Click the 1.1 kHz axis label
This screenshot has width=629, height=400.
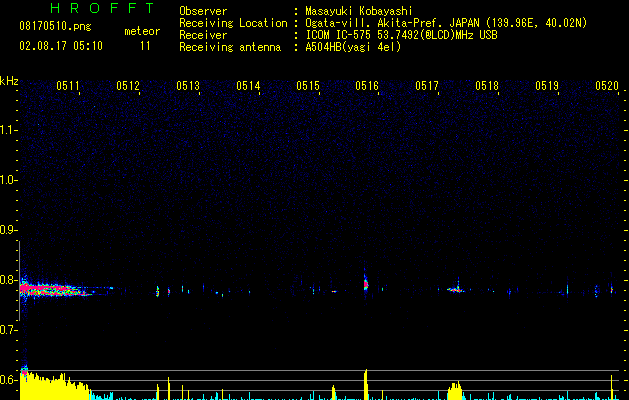9,130
